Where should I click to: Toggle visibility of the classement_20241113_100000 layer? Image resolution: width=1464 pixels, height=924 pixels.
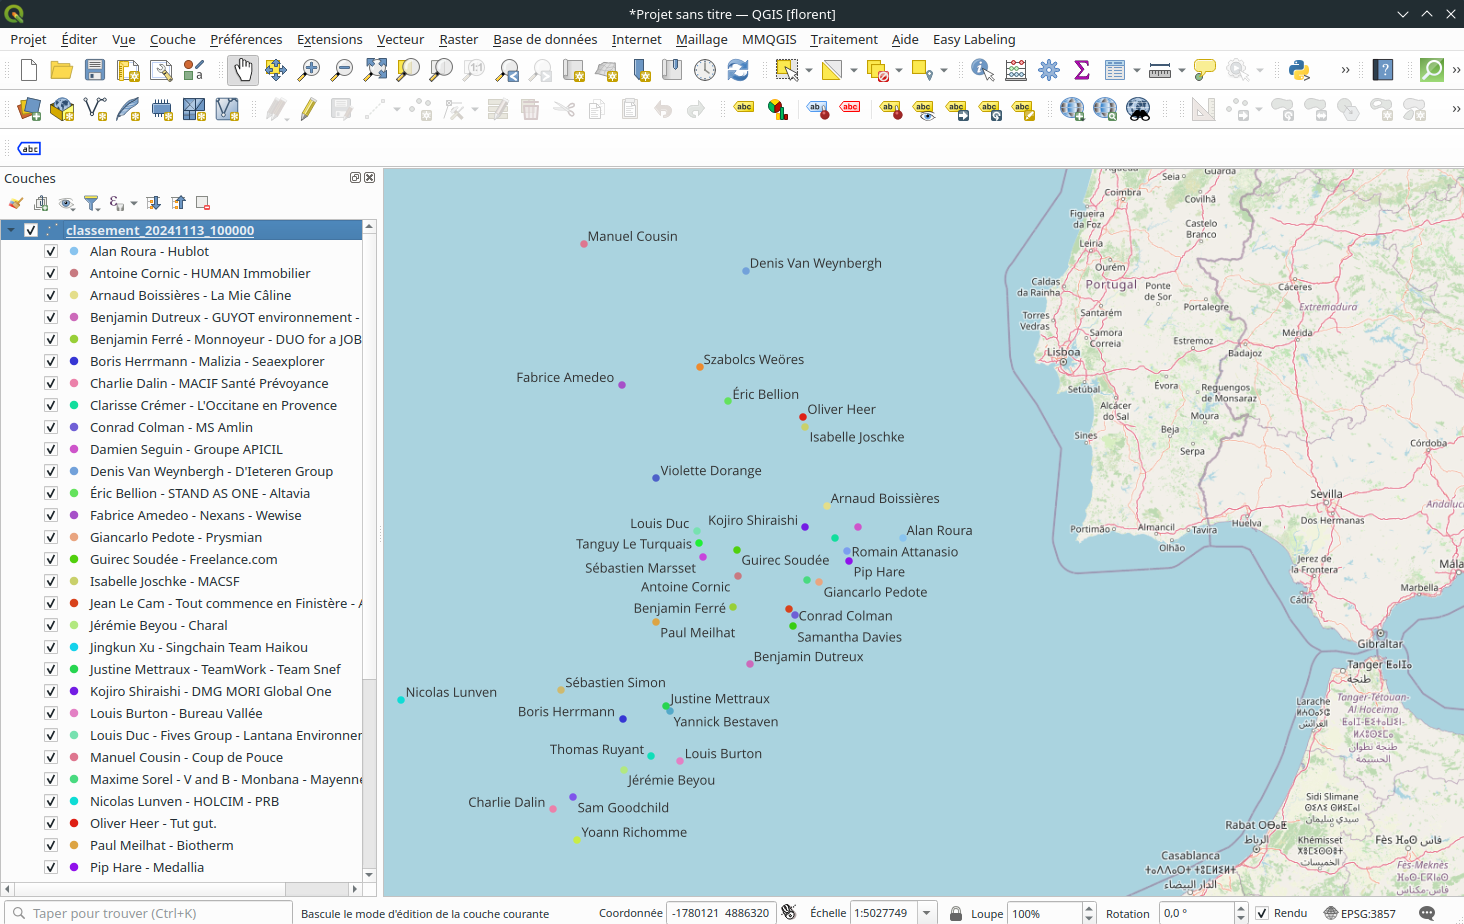[31, 230]
